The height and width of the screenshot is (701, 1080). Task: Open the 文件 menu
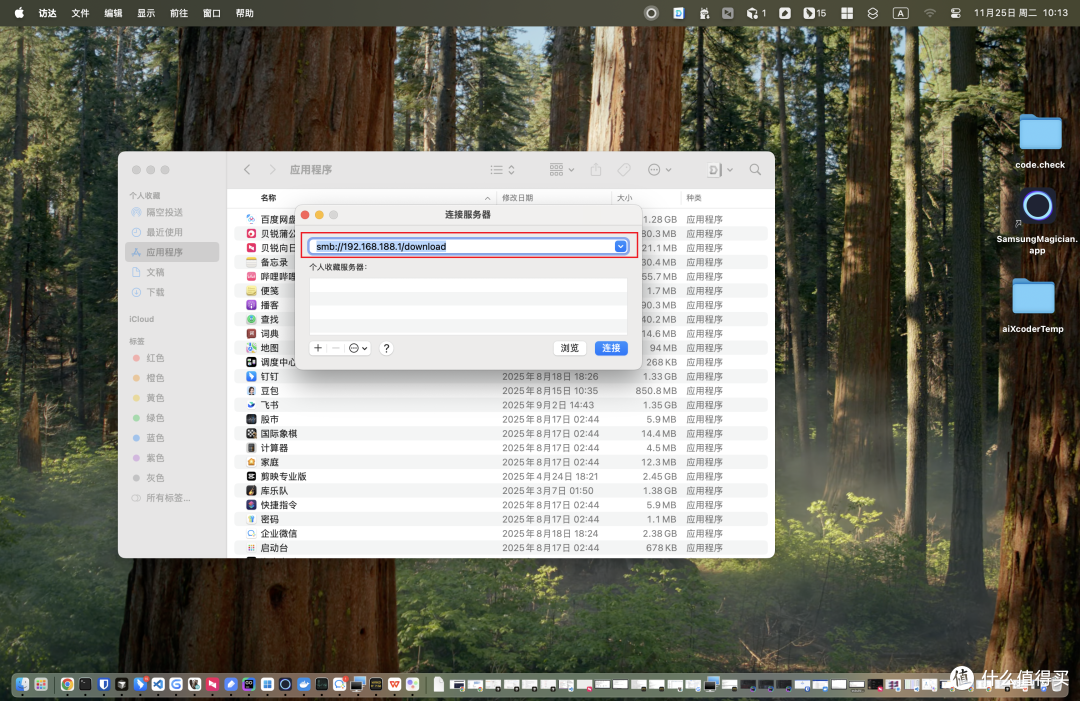pos(81,13)
